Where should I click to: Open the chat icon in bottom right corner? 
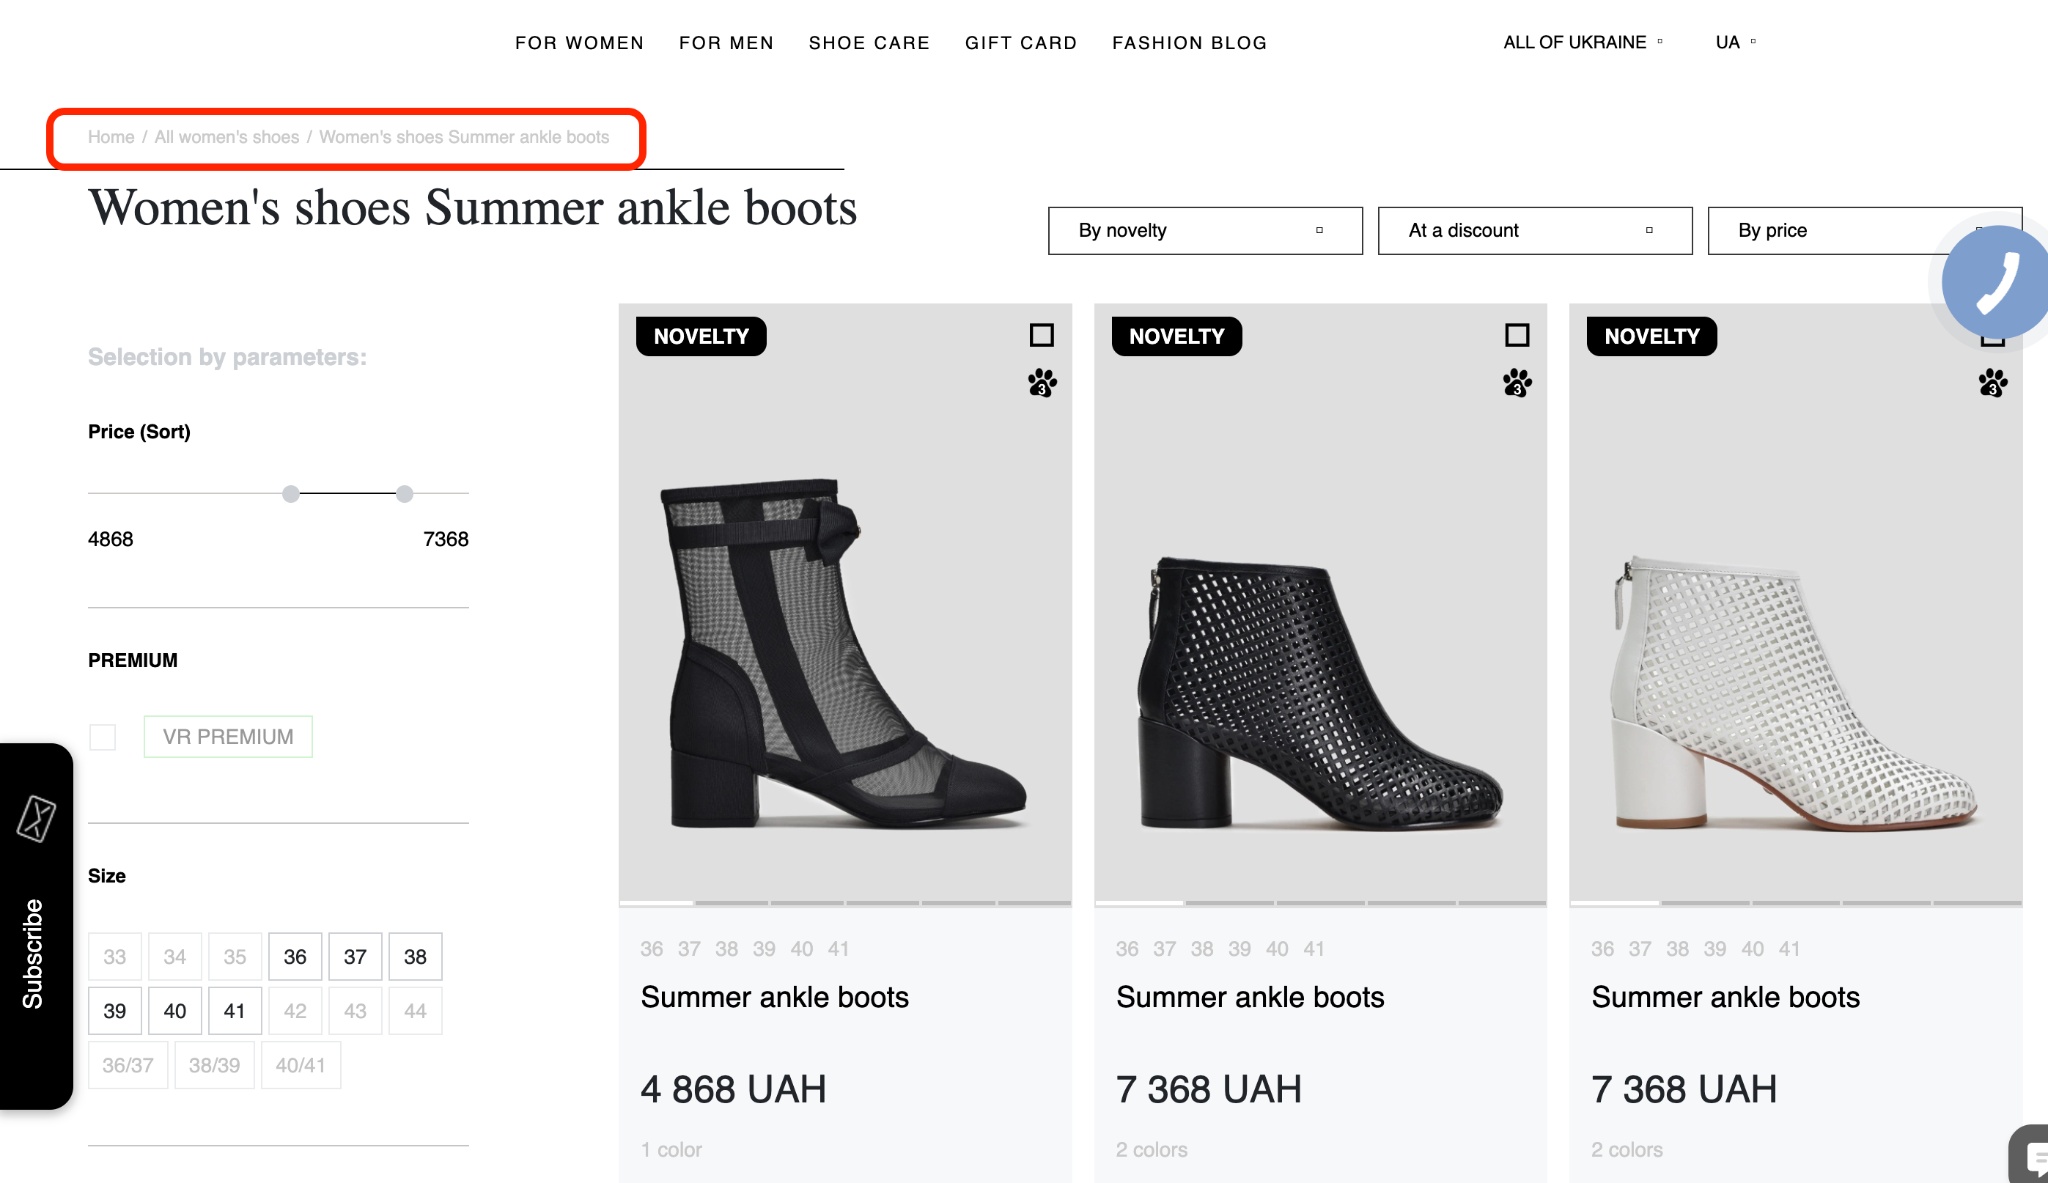(x=2032, y=1157)
